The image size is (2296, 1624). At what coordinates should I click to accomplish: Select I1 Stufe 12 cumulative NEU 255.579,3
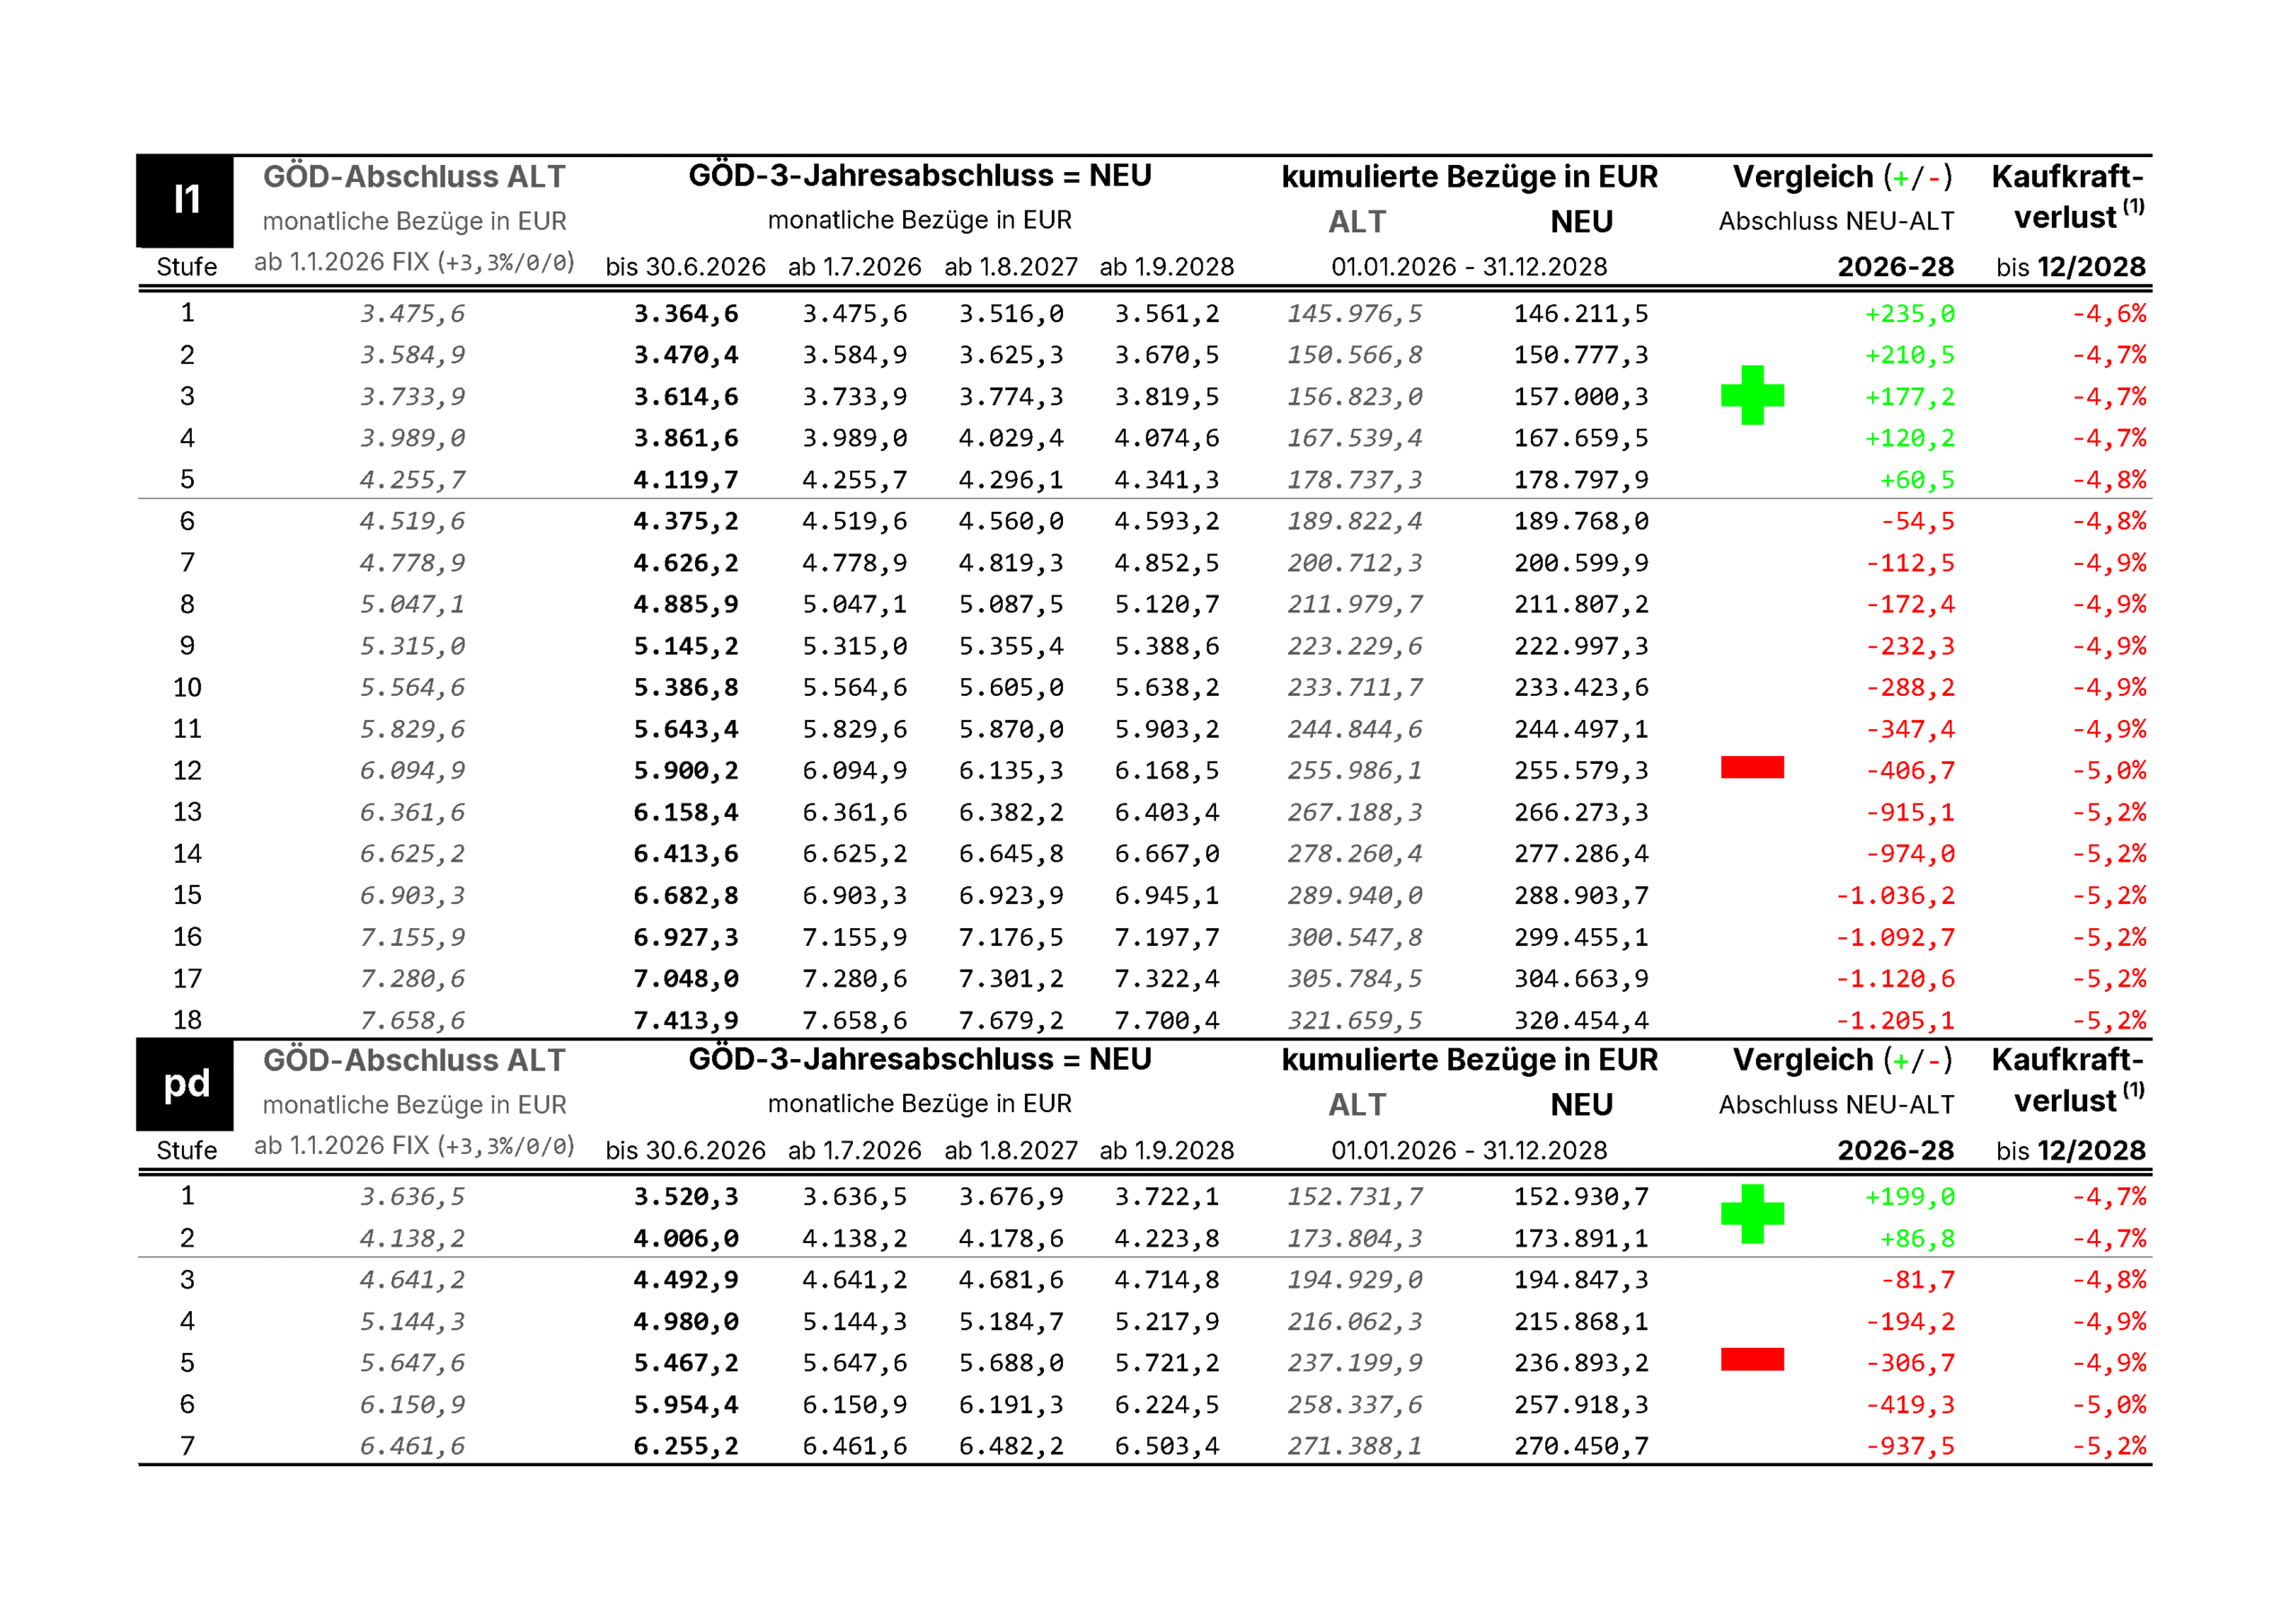pos(1580,771)
